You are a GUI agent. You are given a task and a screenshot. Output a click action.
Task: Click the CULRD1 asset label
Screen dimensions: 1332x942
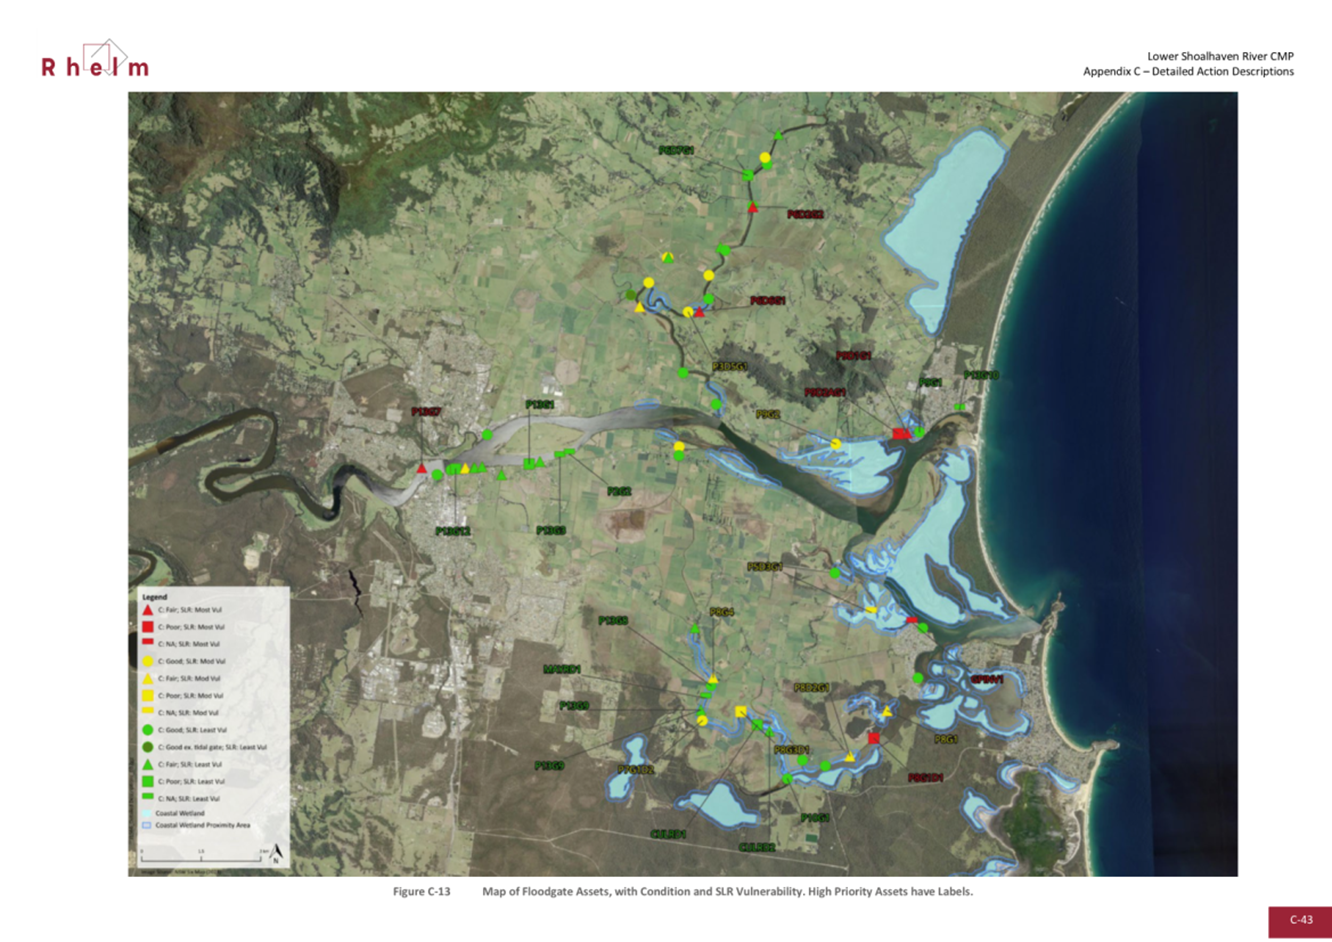point(668,833)
